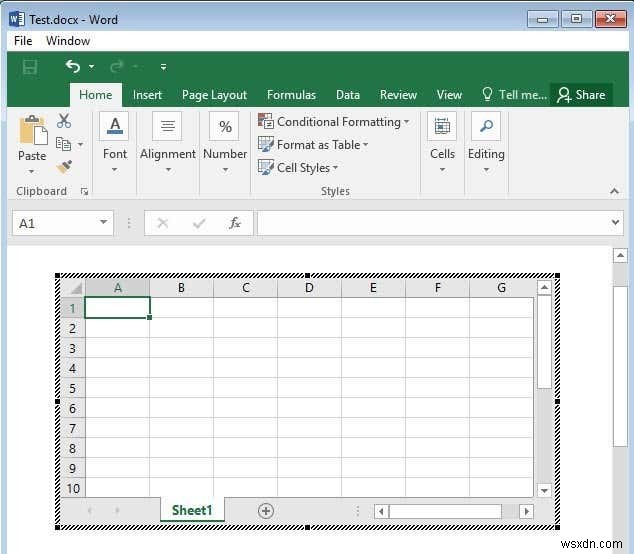The height and width of the screenshot is (554, 634).
Task: Open the Clipboard dialog launcher
Action: 84,191
